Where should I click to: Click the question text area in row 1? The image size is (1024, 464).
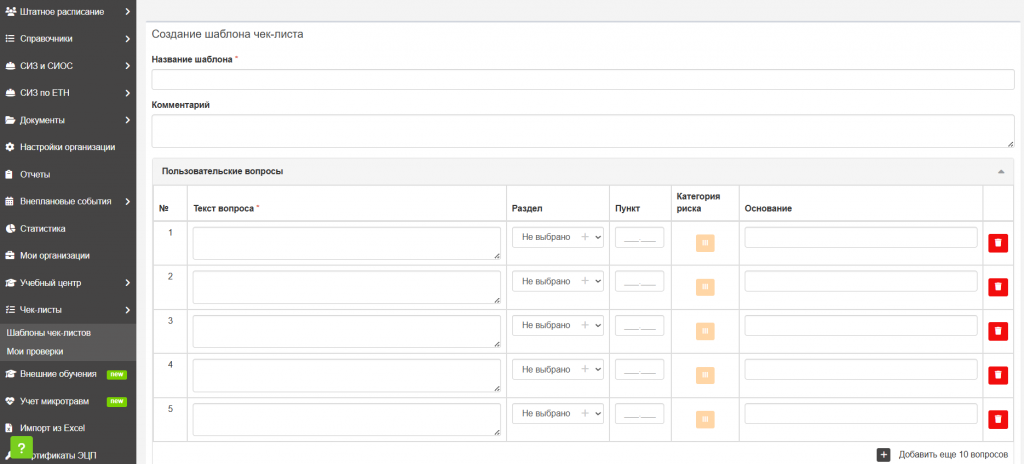pyautogui.click(x=347, y=243)
